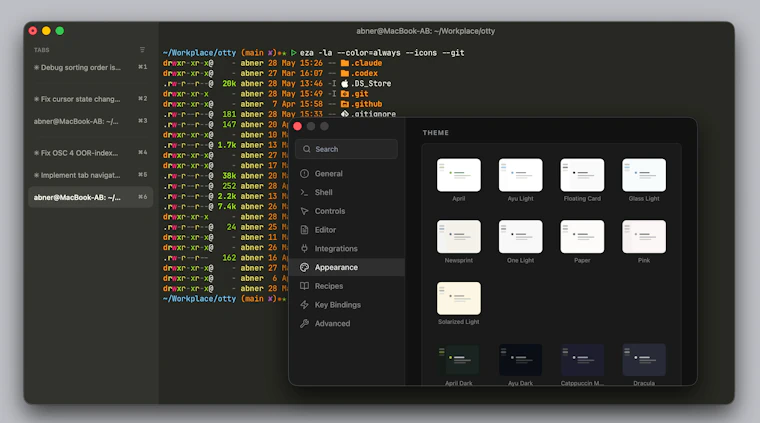Select the Newsprint theme

(459, 236)
